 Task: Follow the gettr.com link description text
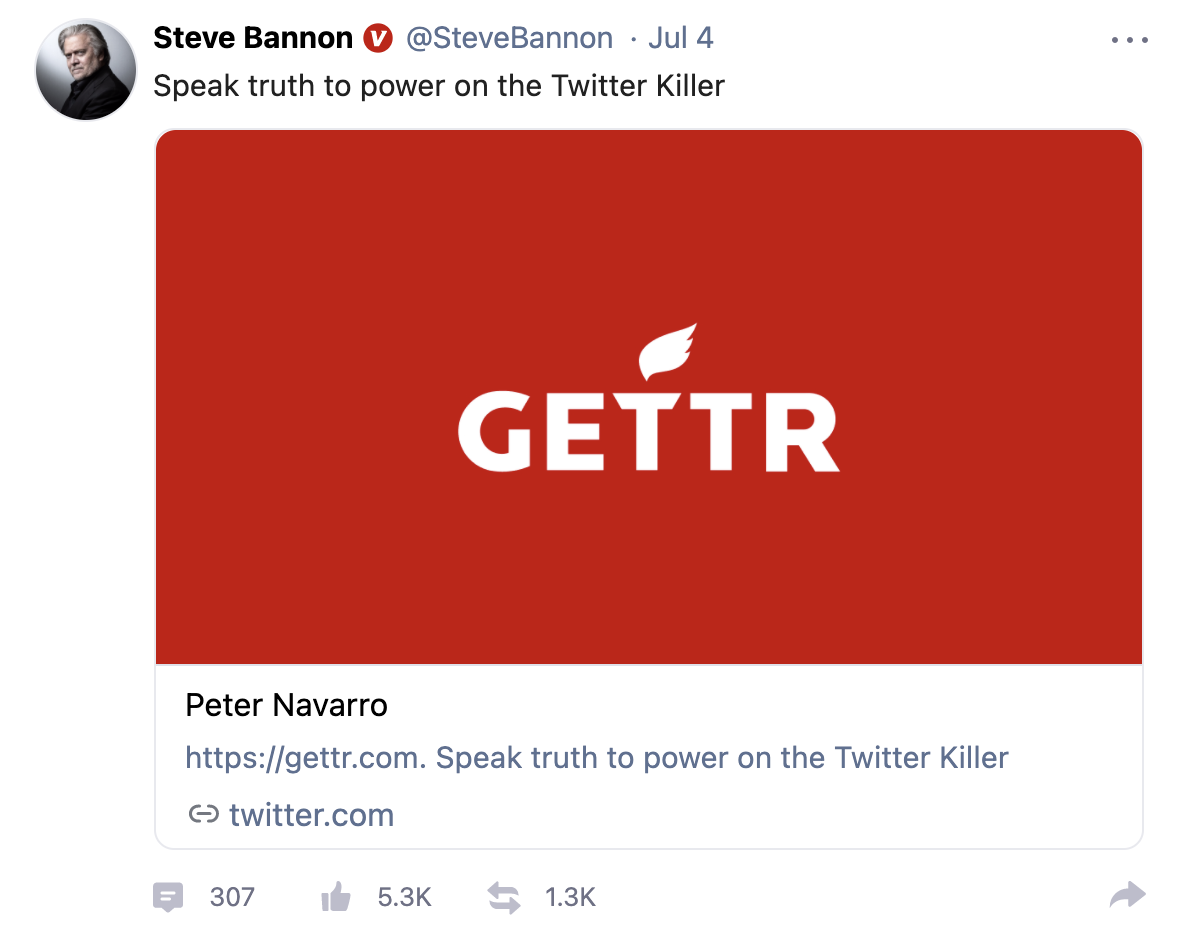597,758
